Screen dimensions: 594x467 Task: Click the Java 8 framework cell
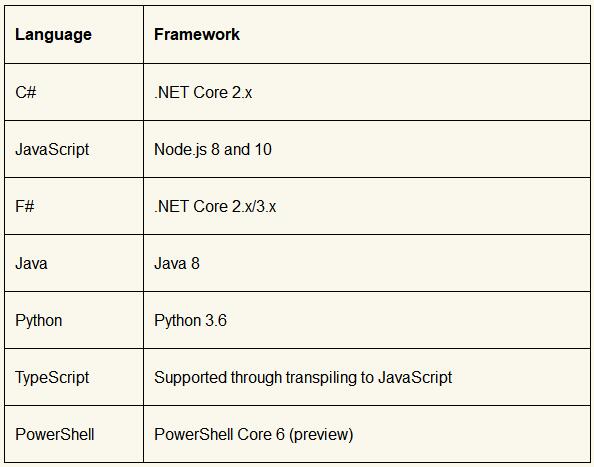coord(367,263)
